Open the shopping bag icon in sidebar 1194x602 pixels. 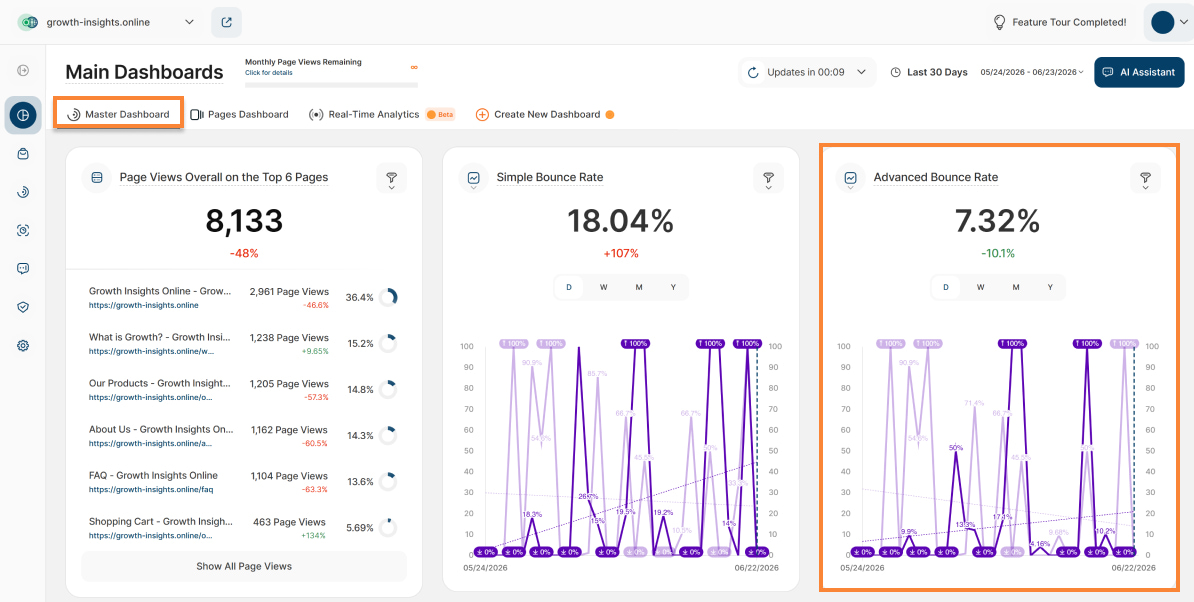coord(23,154)
